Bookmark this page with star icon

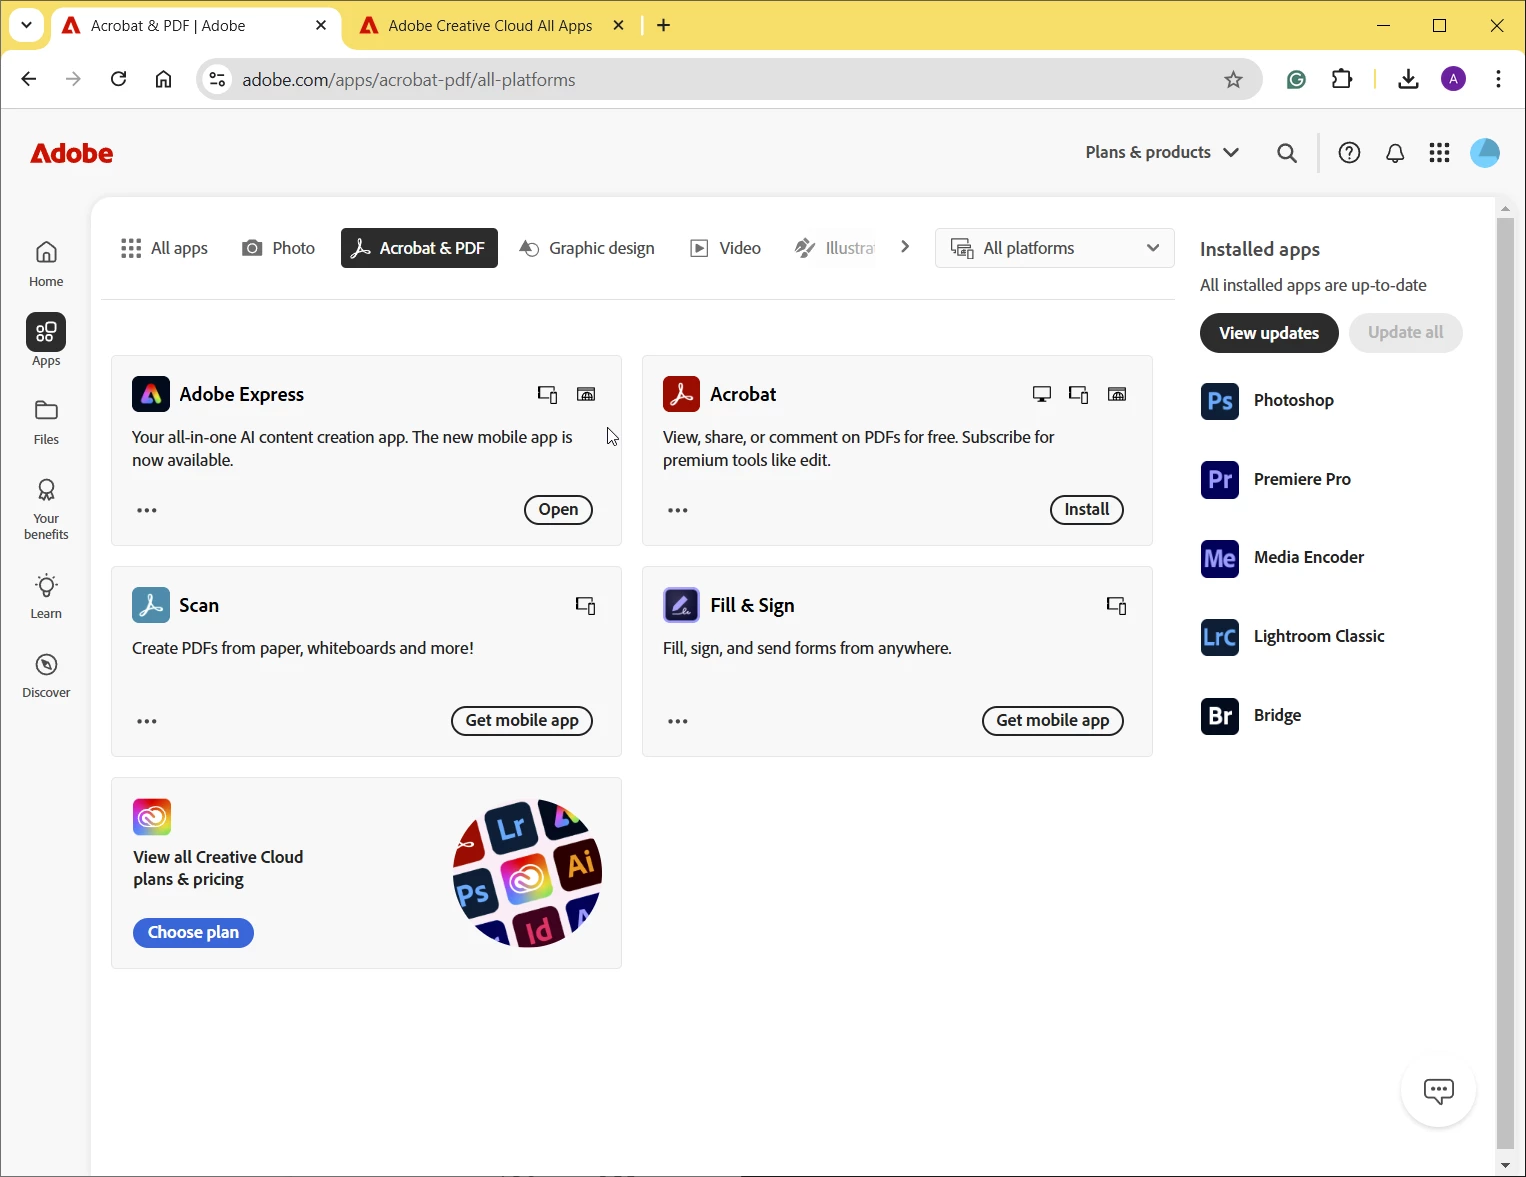(1233, 80)
